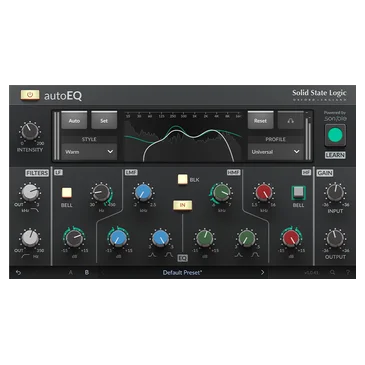The width and height of the screenshot is (365, 365).
Task: Click the green HMF gain dB knob
Action: (x=204, y=238)
